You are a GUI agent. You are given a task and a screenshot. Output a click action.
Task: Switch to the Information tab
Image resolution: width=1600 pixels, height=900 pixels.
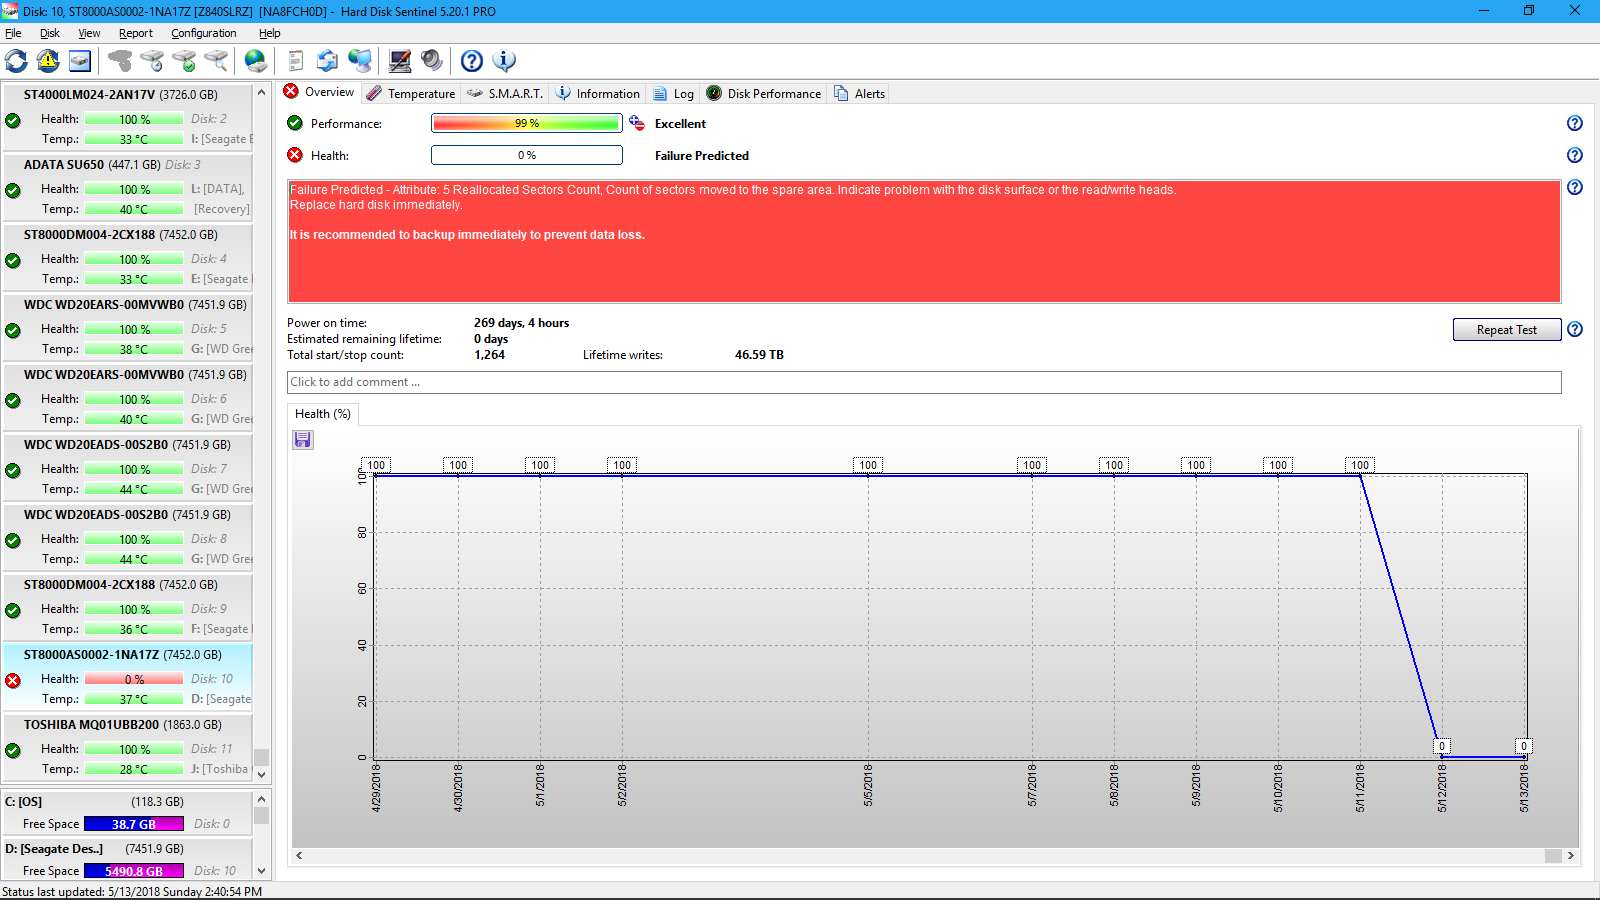598,93
